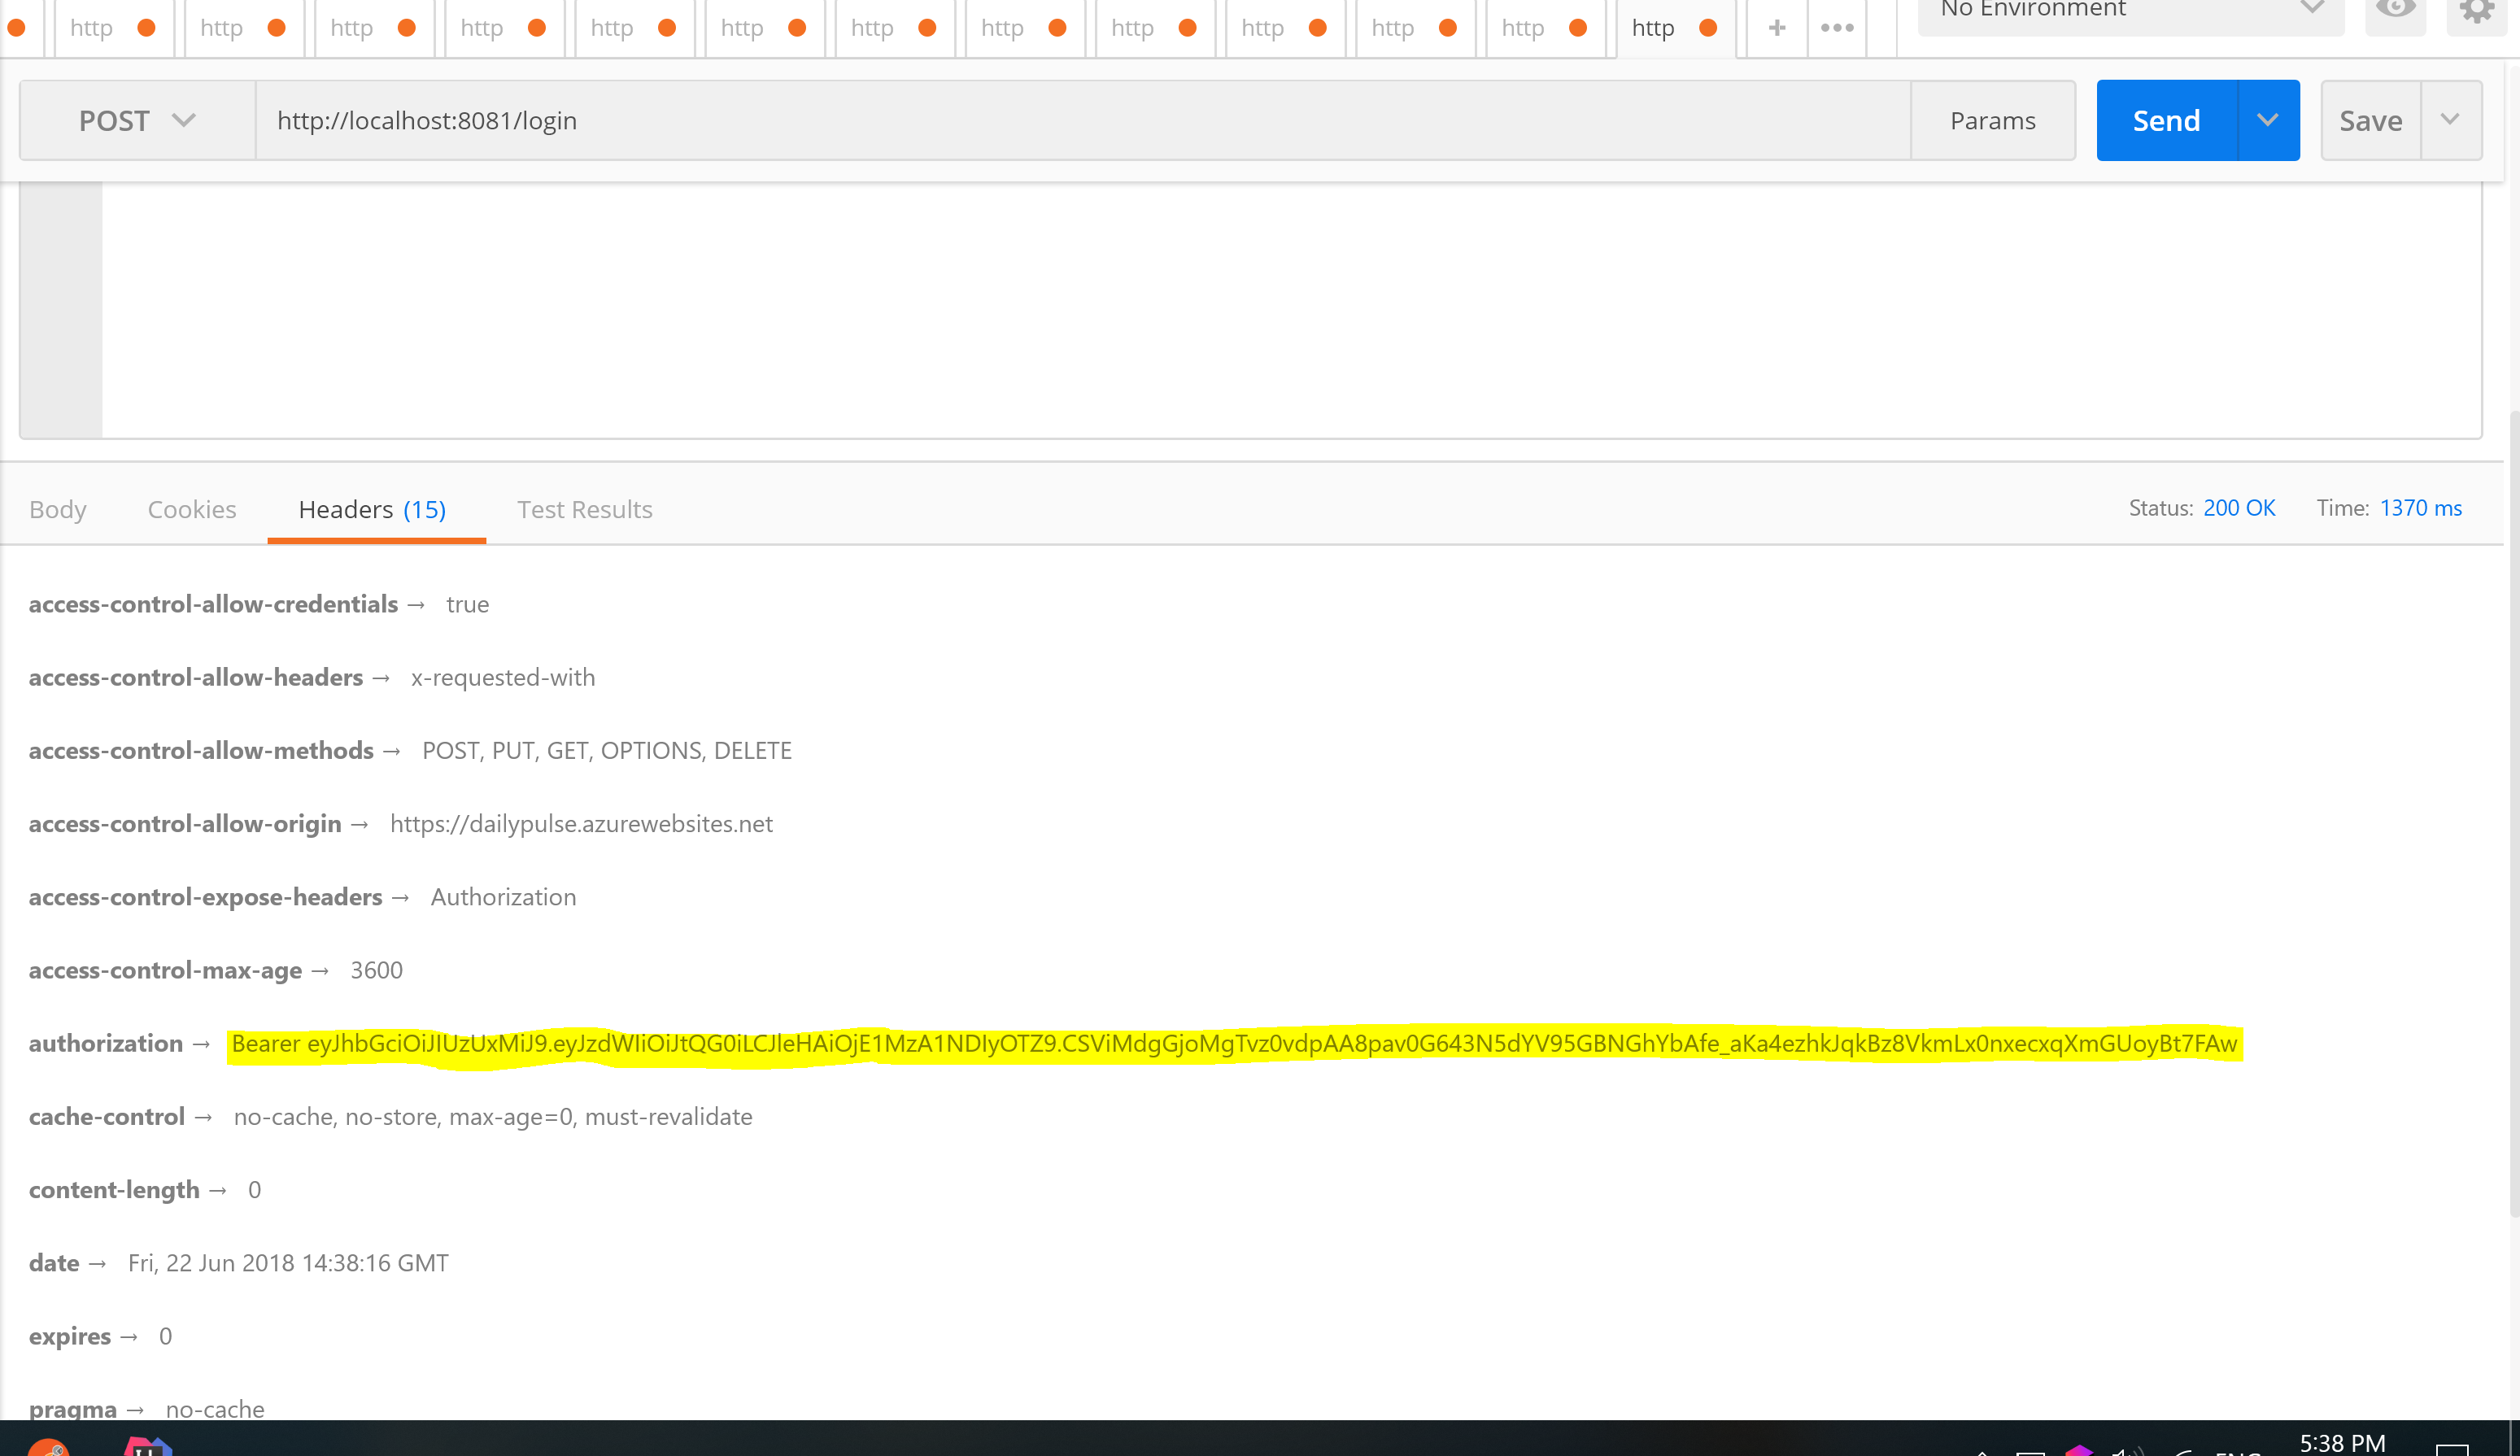Open the Save options dropdown arrow

[x=2449, y=120]
